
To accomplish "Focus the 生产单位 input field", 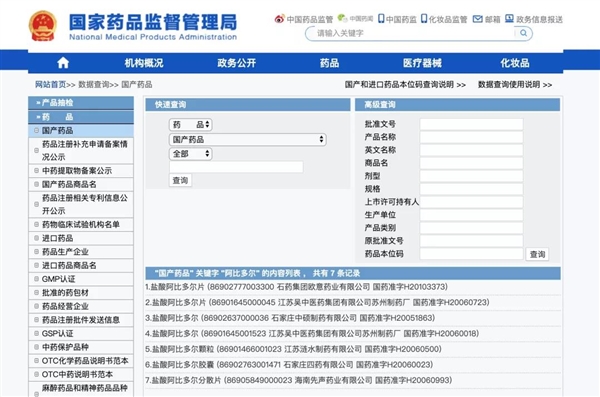I will pyautogui.click(x=471, y=215).
